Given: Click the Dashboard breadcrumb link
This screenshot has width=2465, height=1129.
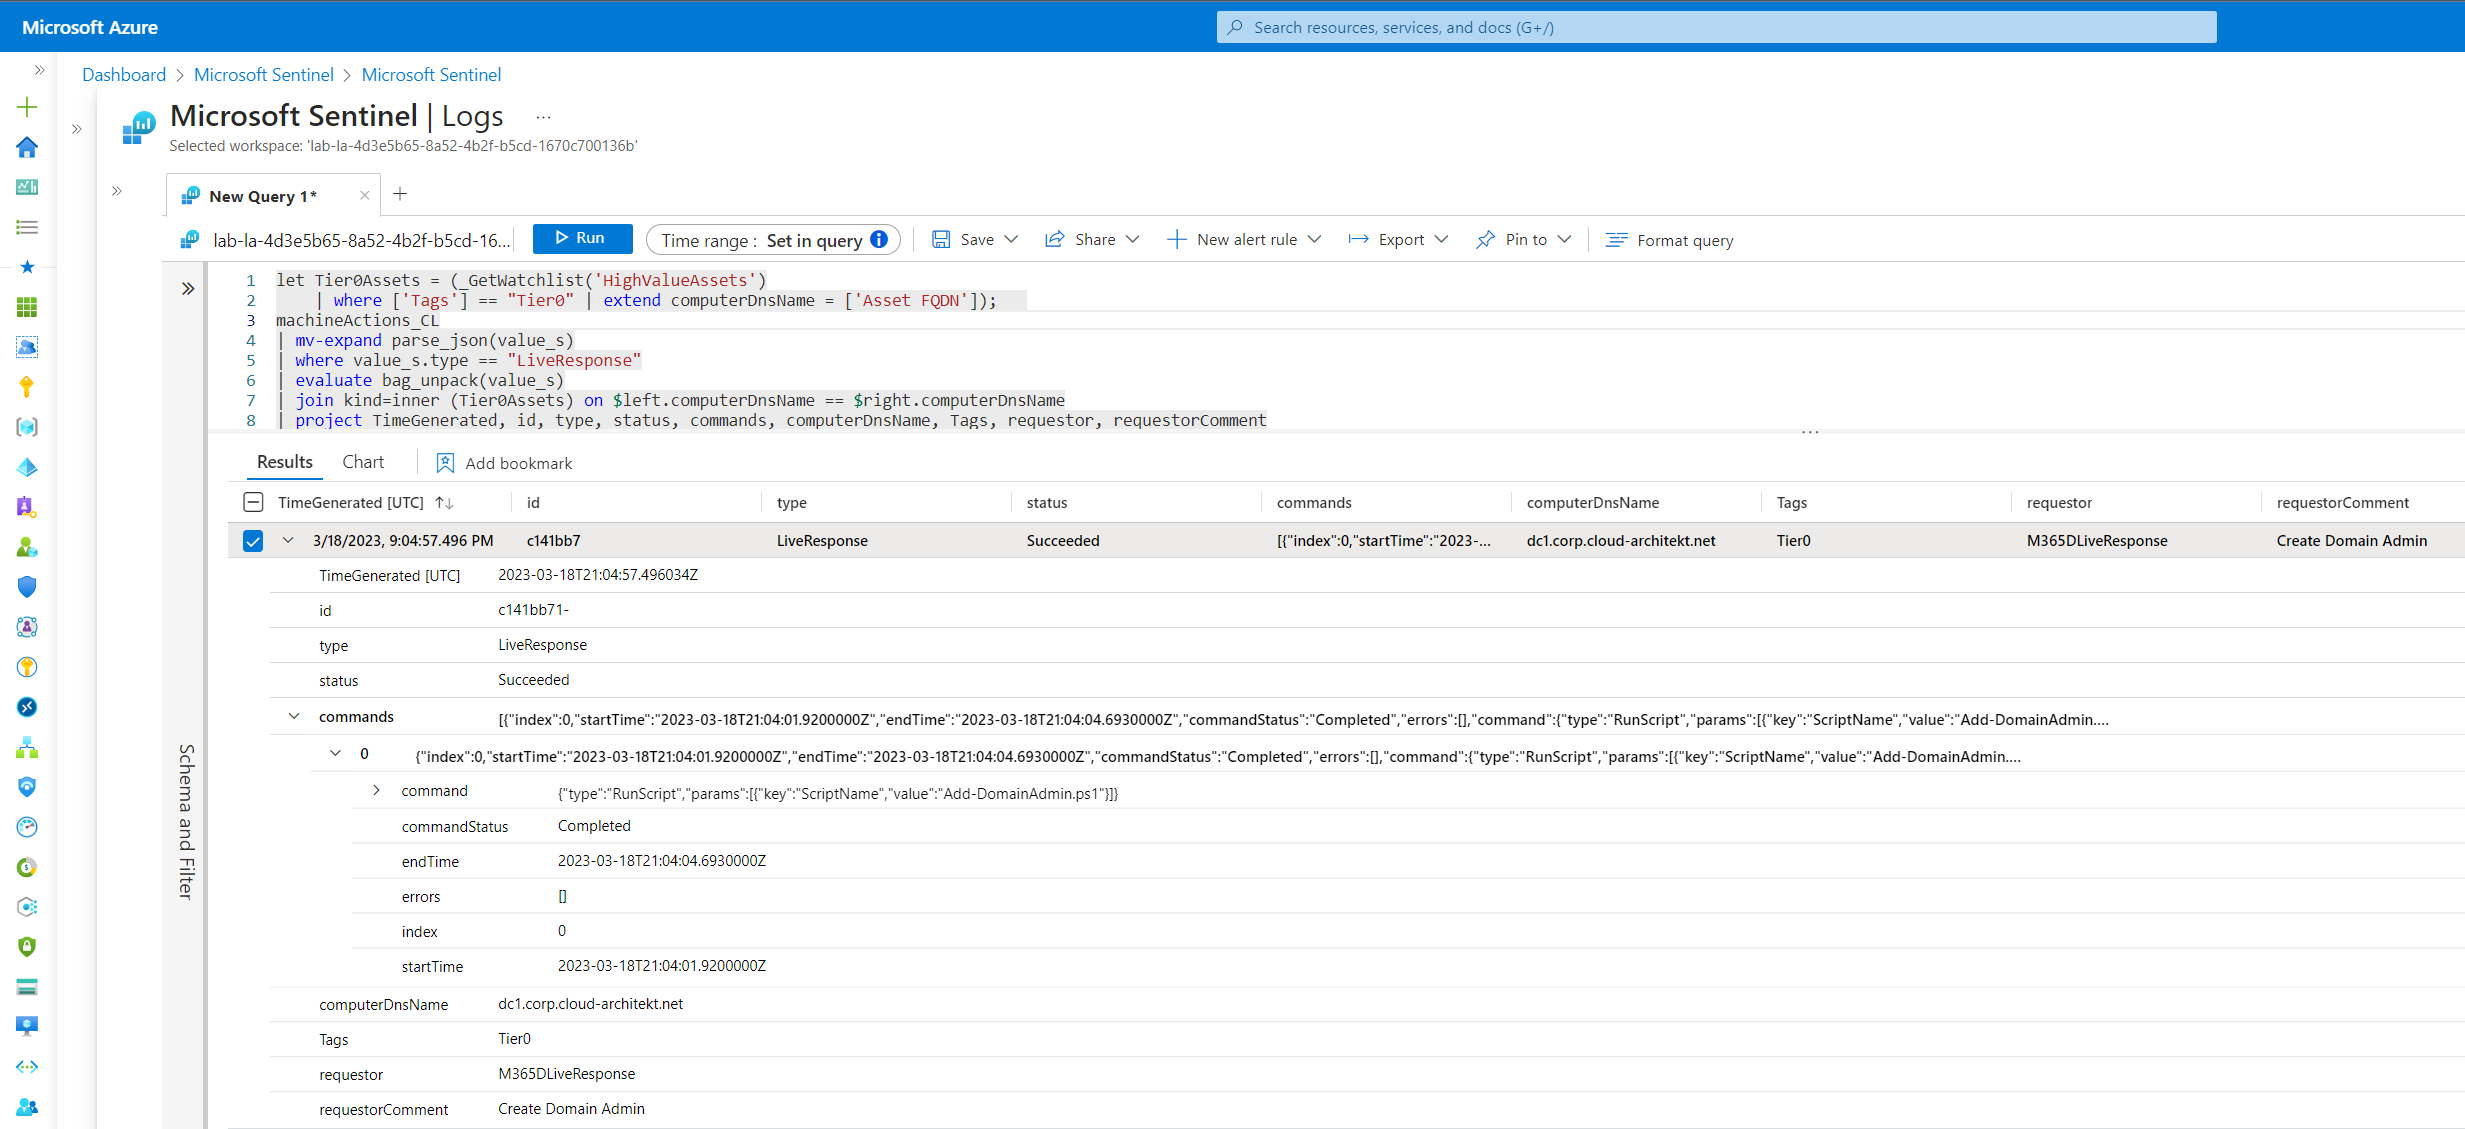Looking at the screenshot, I should 124,75.
